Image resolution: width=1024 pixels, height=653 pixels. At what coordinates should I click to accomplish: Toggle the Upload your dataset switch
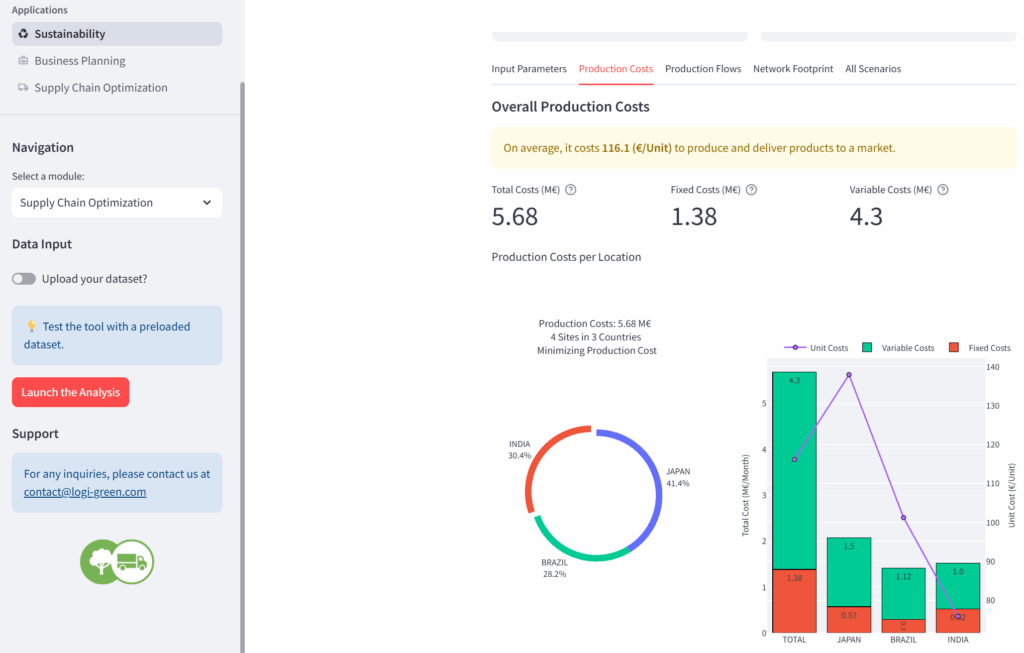pyautogui.click(x=24, y=279)
